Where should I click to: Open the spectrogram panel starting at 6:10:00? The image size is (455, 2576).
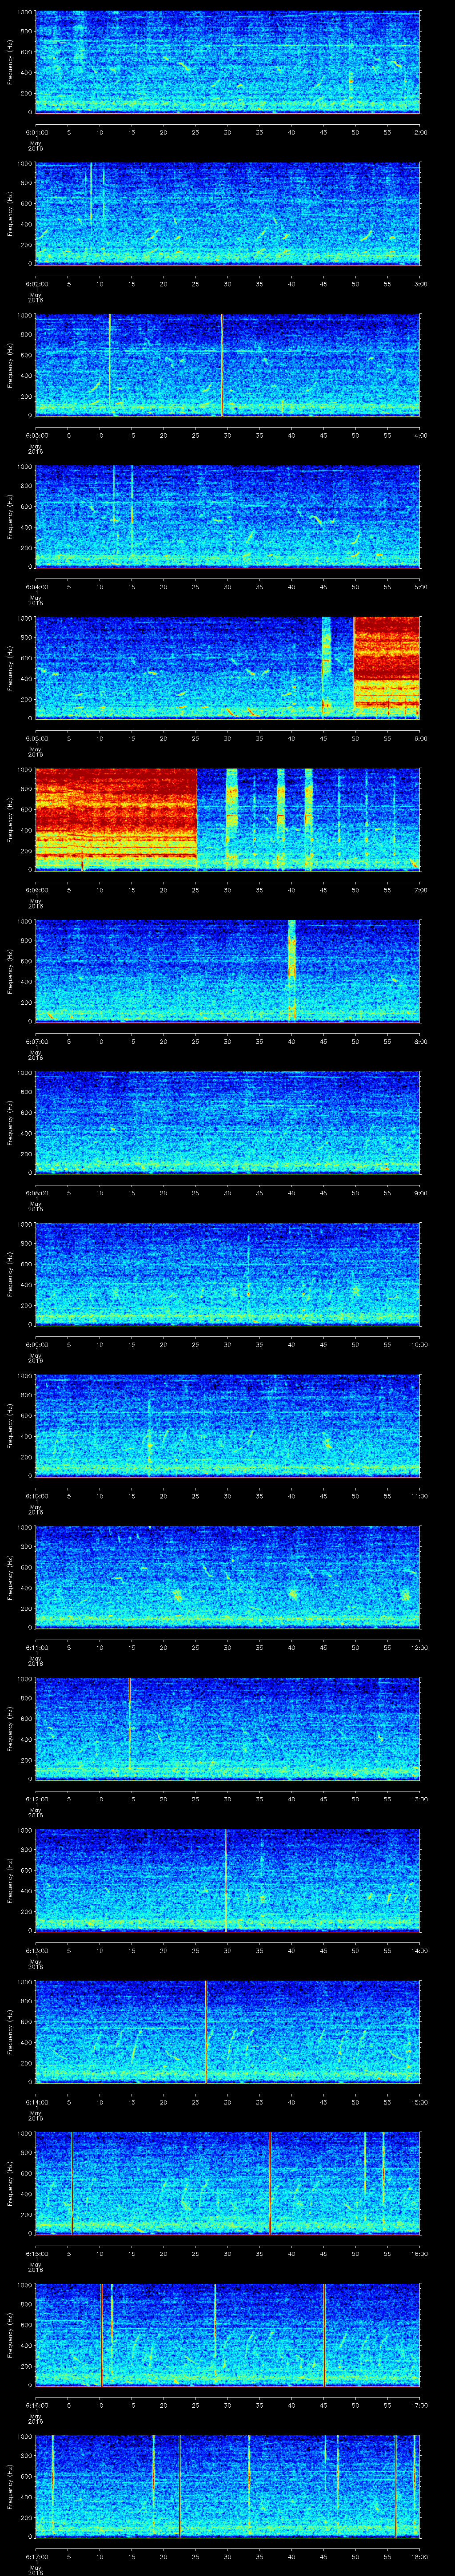point(227,1425)
